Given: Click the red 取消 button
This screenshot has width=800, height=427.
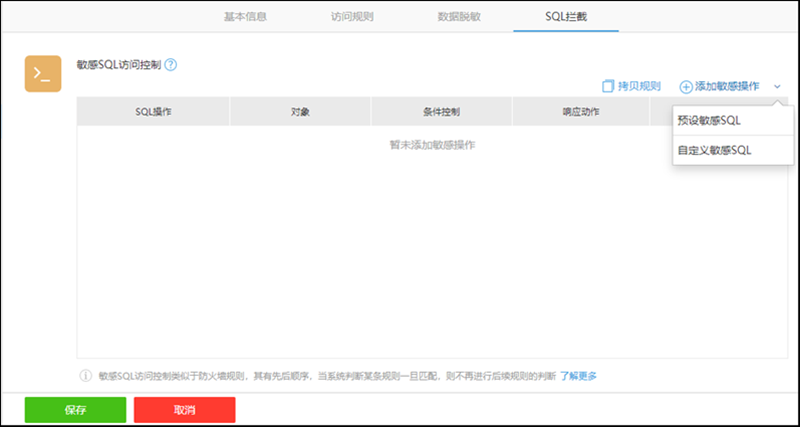Looking at the screenshot, I should 185,410.
